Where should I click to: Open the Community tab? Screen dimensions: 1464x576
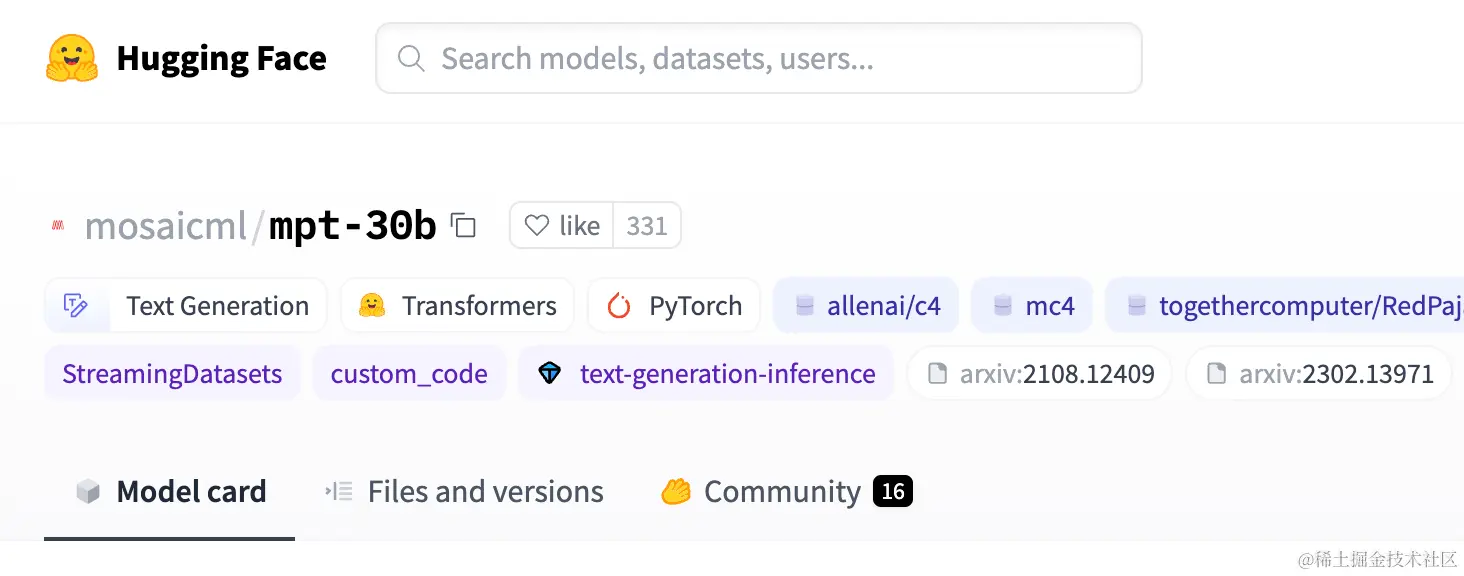pos(785,492)
